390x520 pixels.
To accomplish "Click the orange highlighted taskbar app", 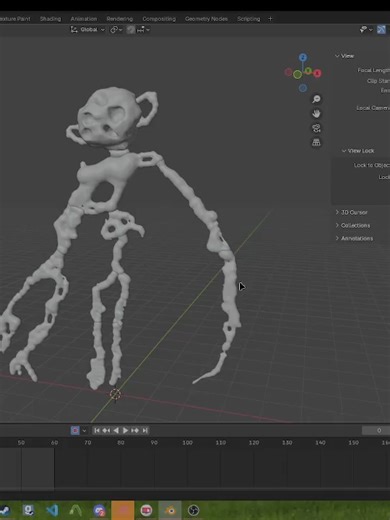I will coord(123,510).
